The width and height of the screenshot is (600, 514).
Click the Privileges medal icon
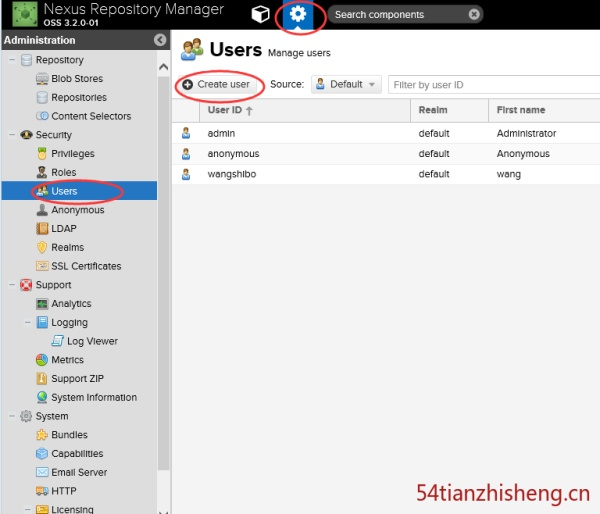42,153
